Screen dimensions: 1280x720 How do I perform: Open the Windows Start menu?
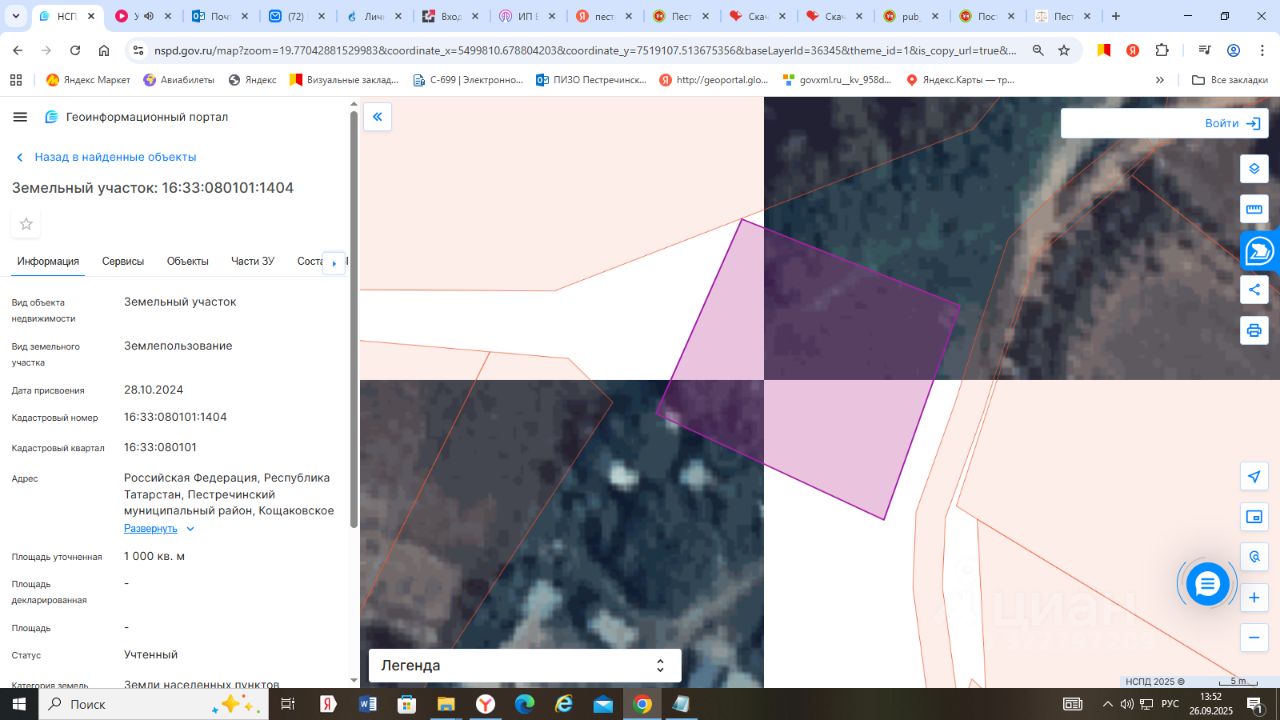(x=19, y=704)
